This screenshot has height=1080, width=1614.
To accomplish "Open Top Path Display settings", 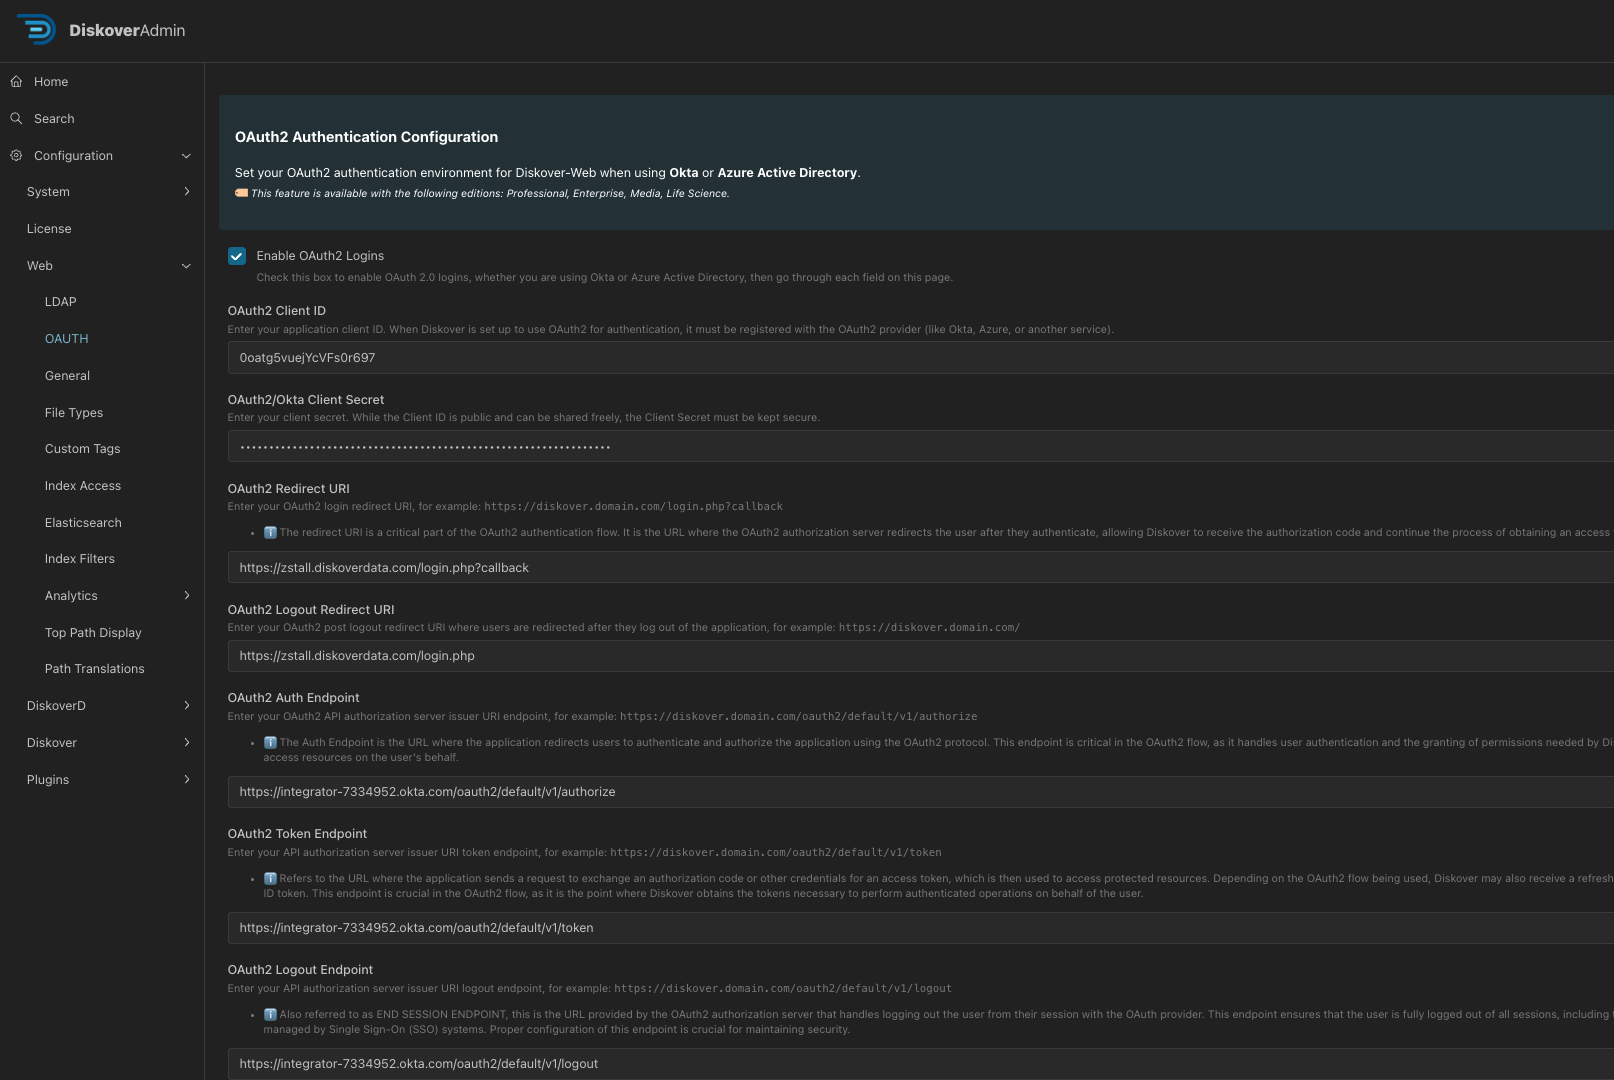I will (93, 633).
